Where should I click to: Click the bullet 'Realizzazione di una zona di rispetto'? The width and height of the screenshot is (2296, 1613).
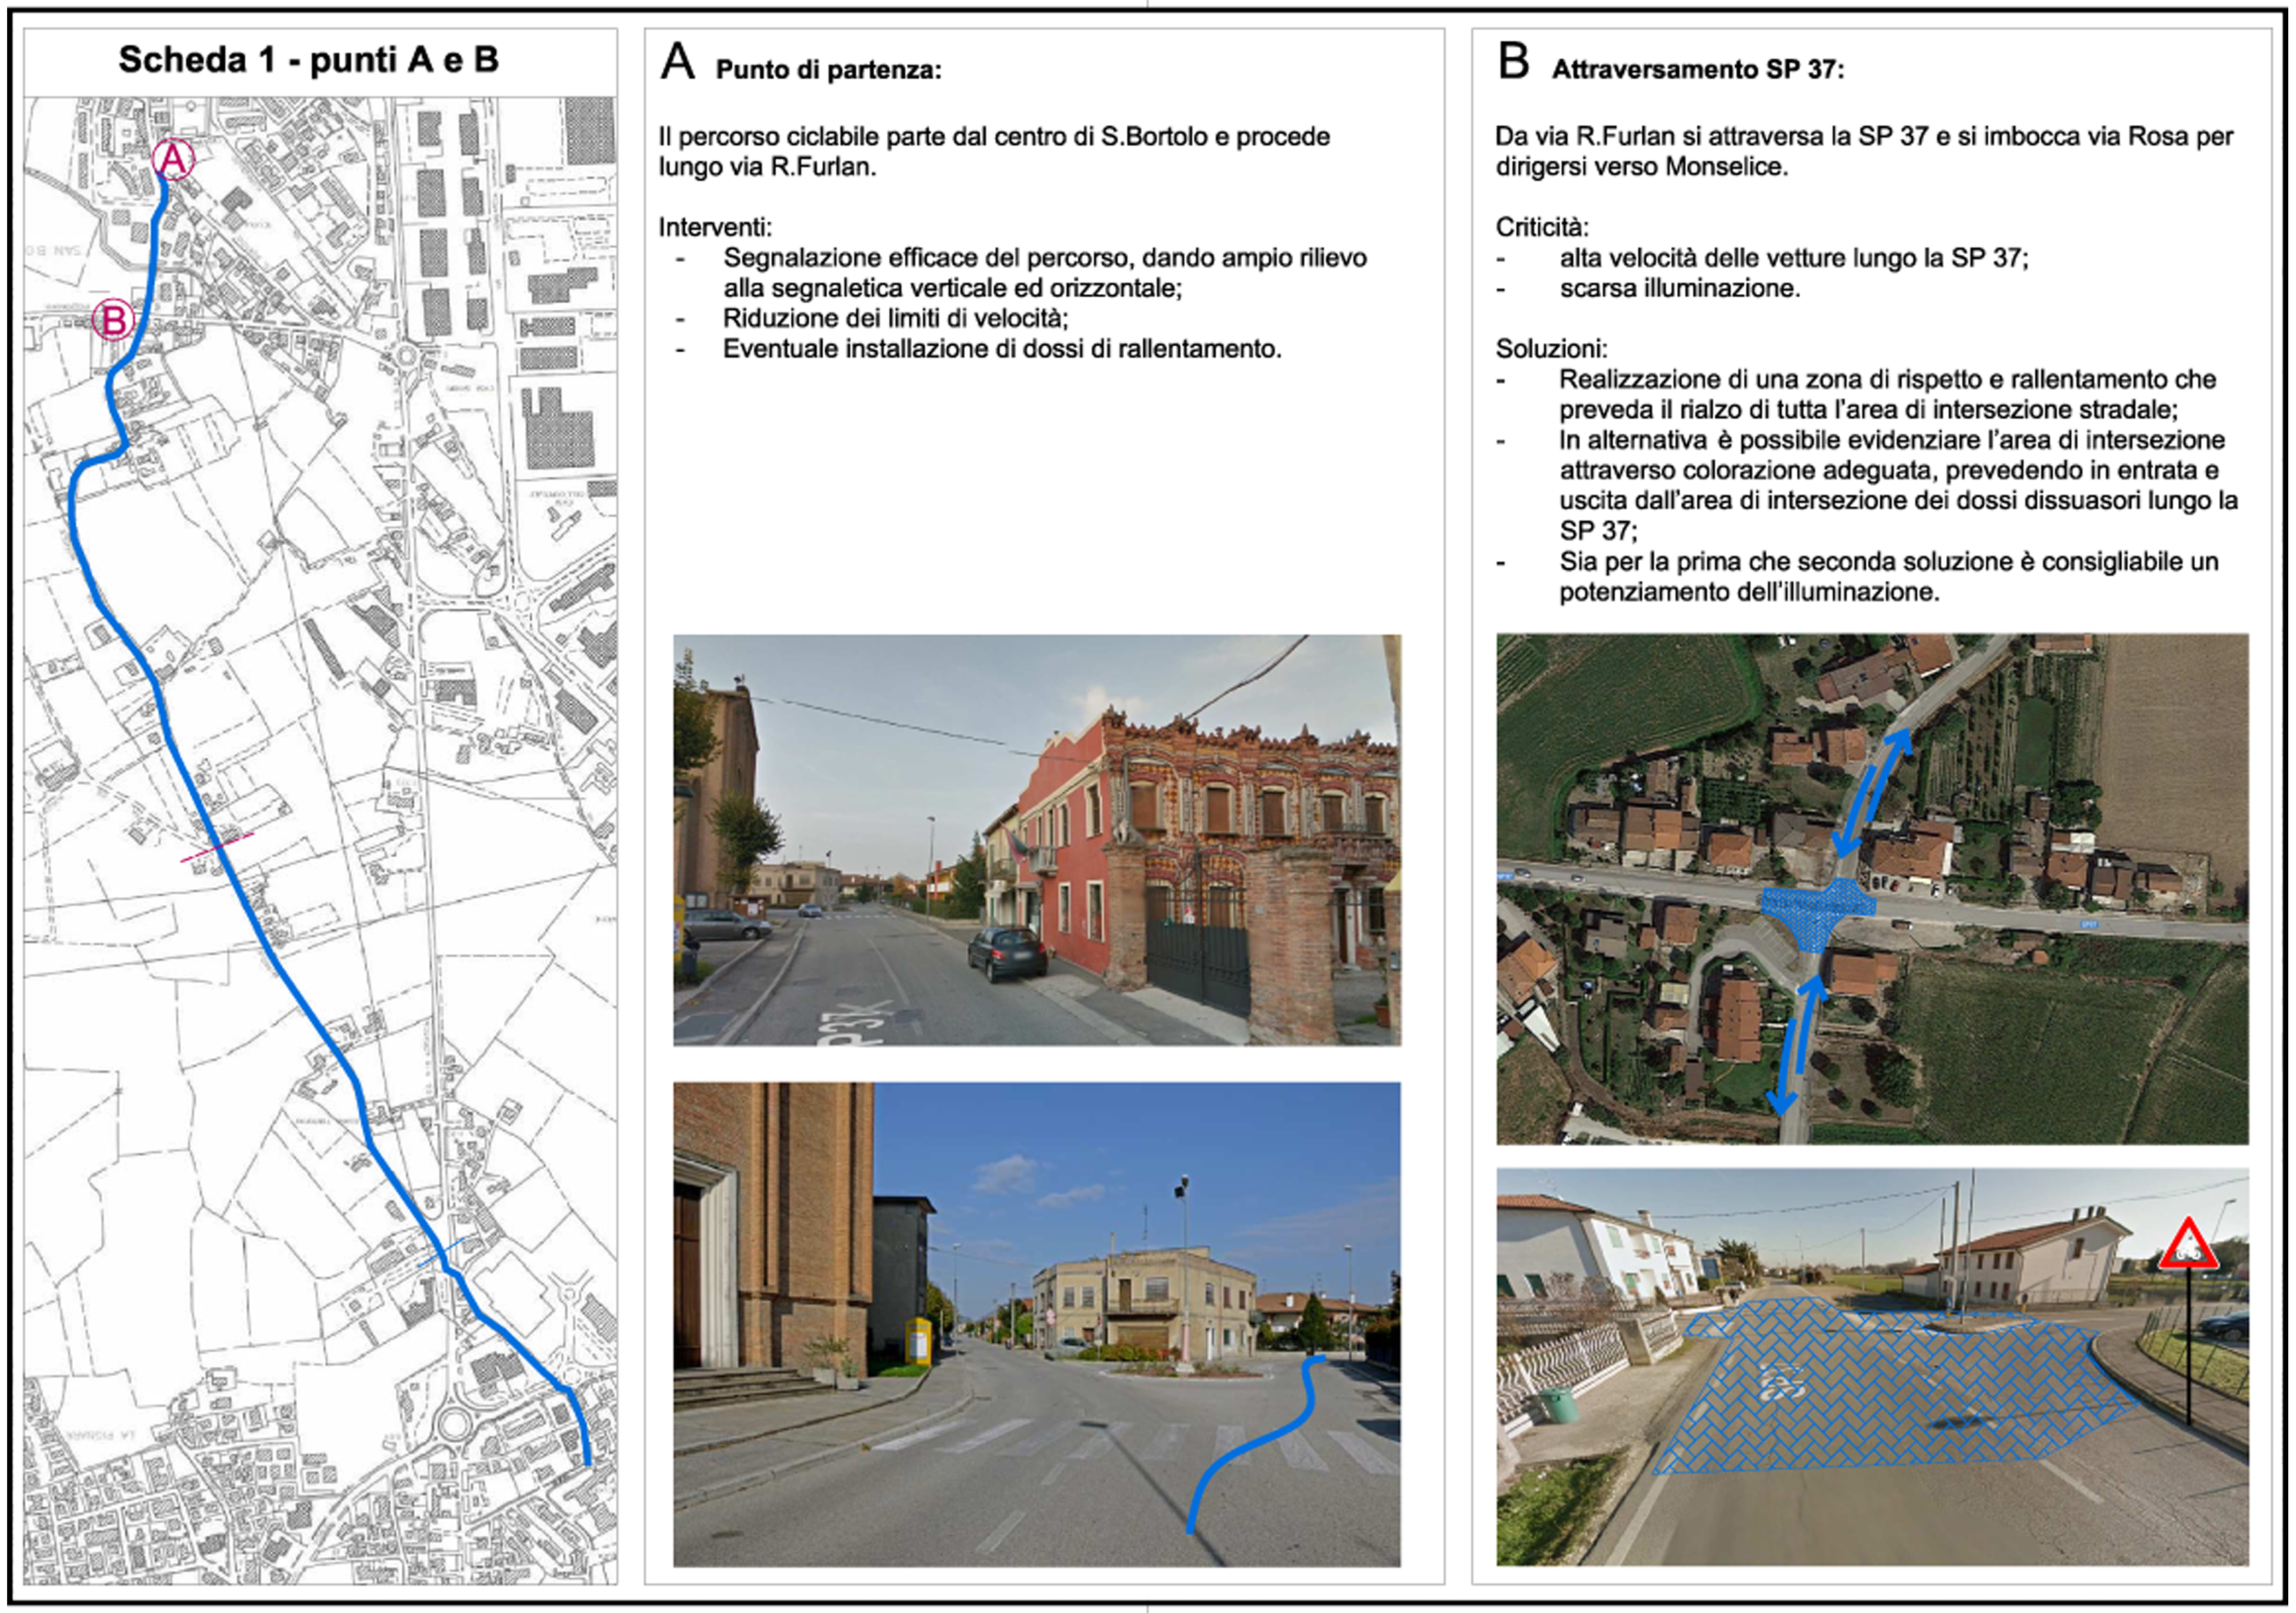point(1888,394)
